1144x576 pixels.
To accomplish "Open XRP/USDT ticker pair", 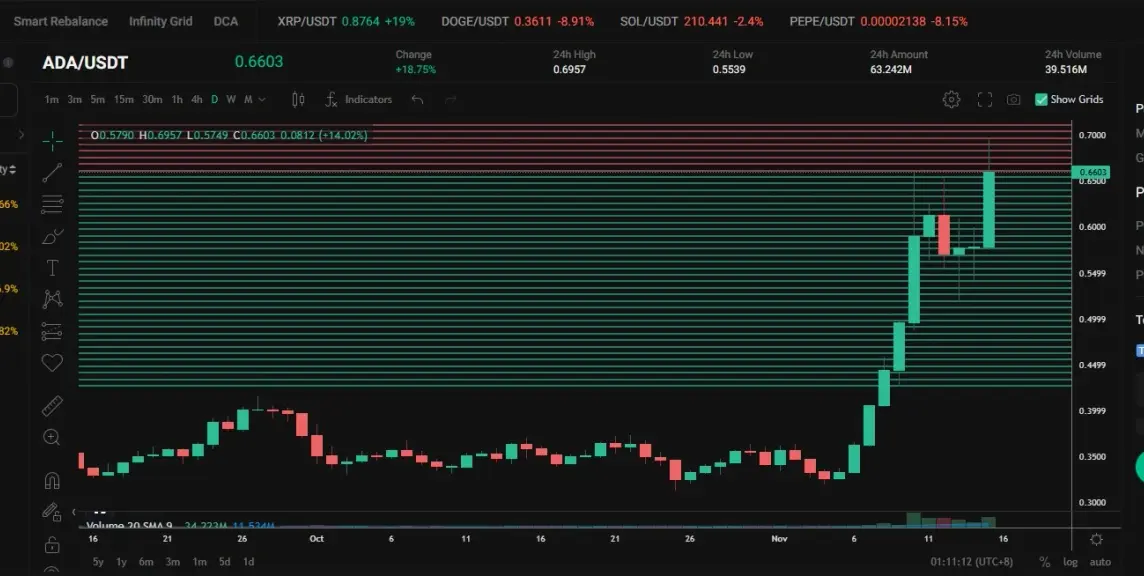I will click(x=346, y=21).
